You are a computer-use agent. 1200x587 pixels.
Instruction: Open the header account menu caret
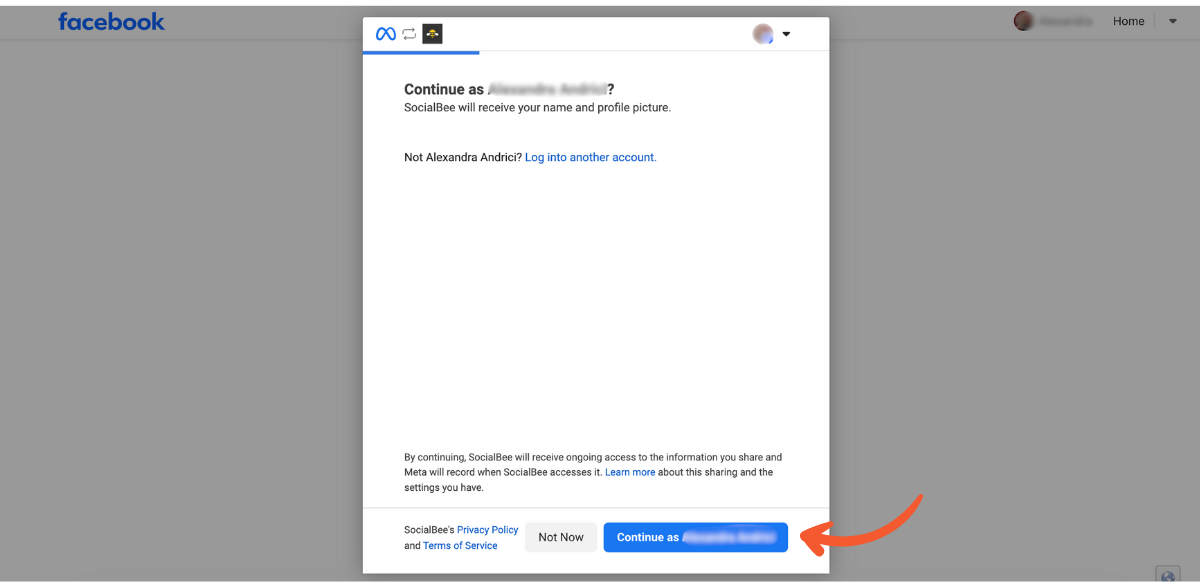pyautogui.click(x=1173, y=21)
